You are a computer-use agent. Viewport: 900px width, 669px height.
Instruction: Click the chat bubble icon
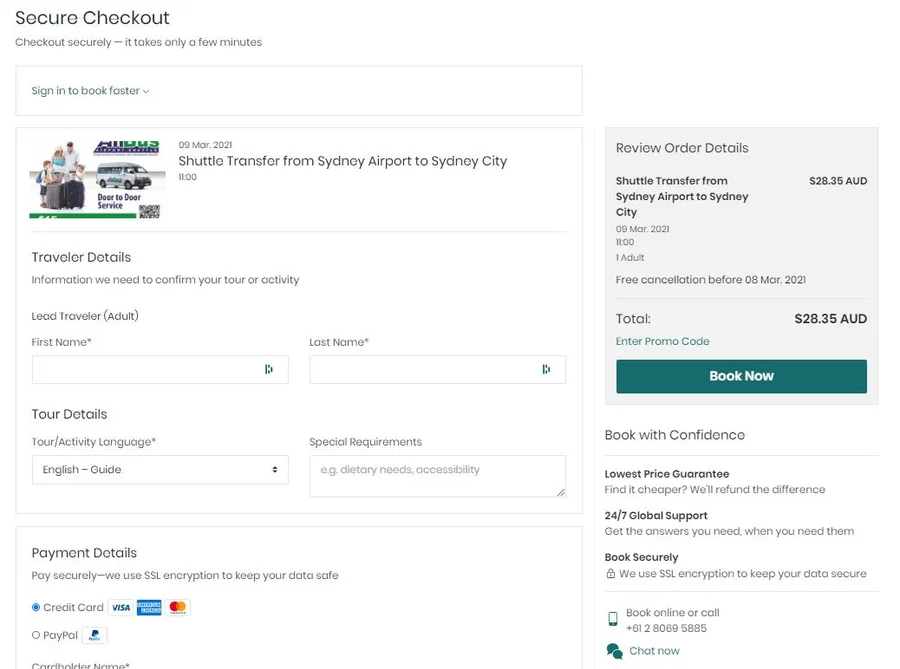point(614,651)
